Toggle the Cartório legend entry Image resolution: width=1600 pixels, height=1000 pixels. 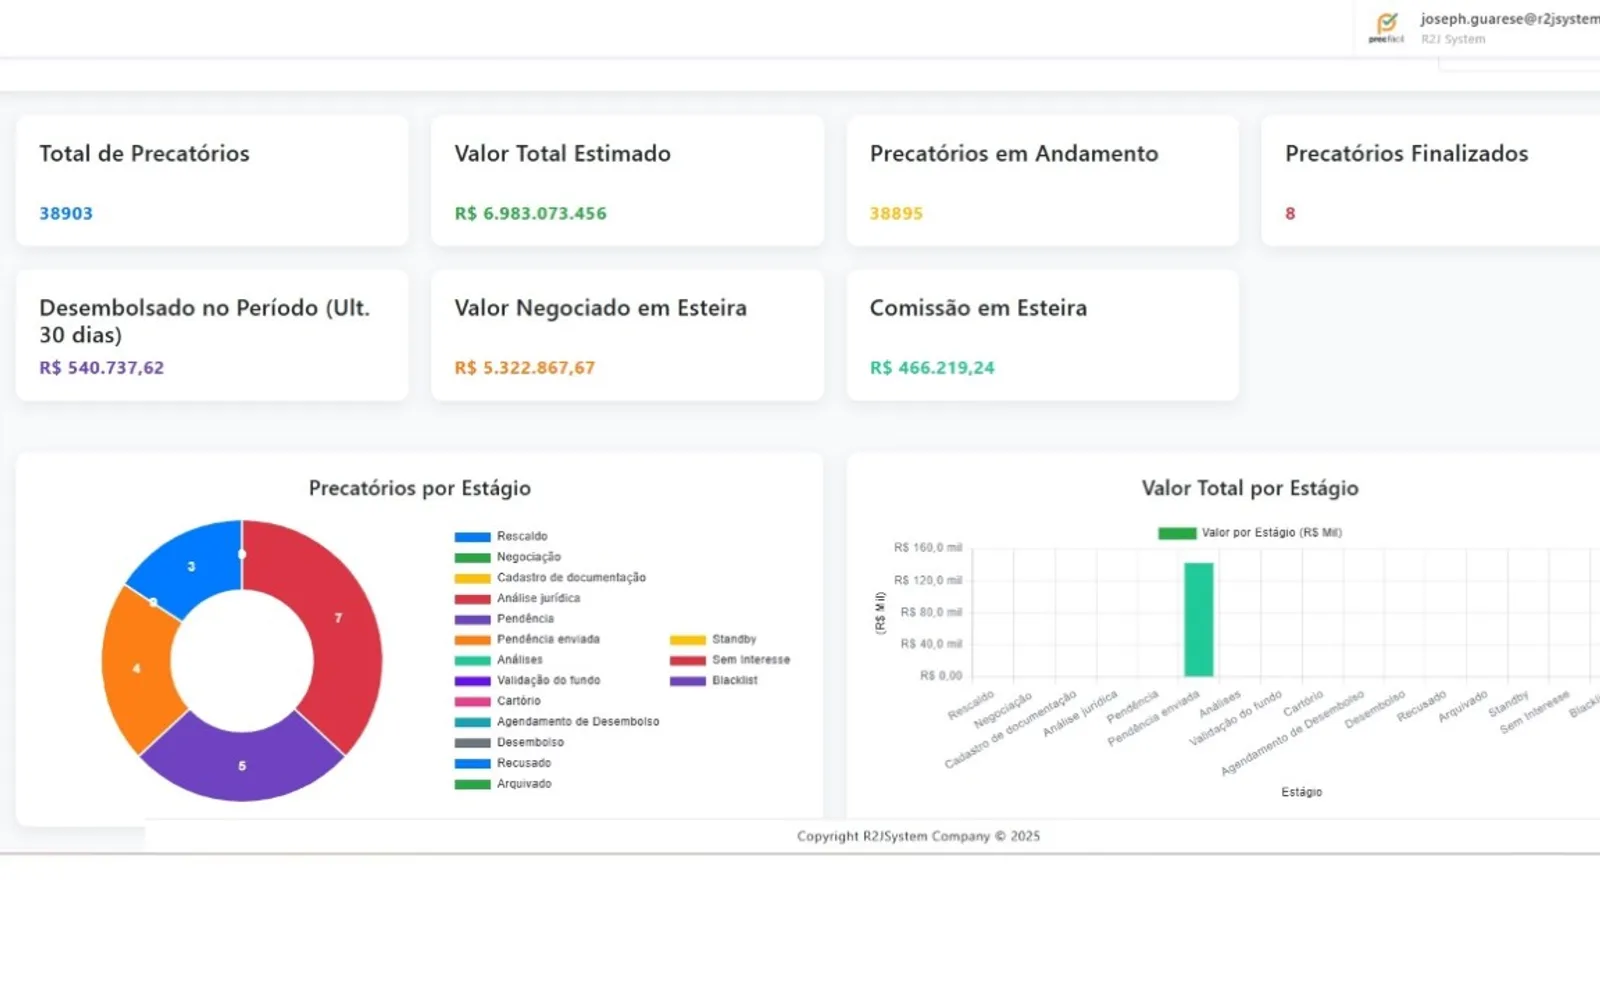(497, 701)
